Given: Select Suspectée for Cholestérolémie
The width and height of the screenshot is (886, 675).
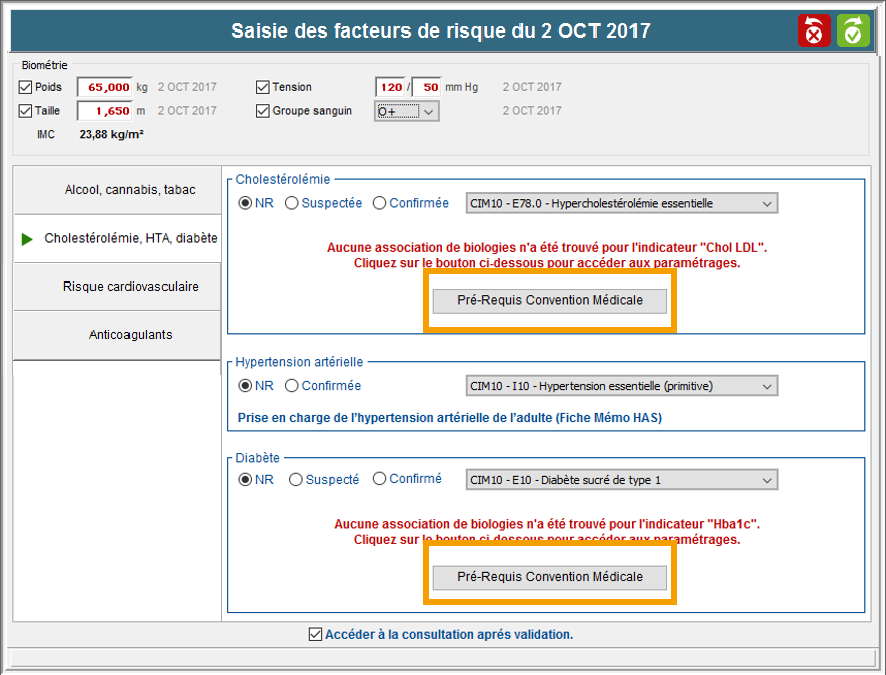Looking at the screenshot, I should coord(292,203).
